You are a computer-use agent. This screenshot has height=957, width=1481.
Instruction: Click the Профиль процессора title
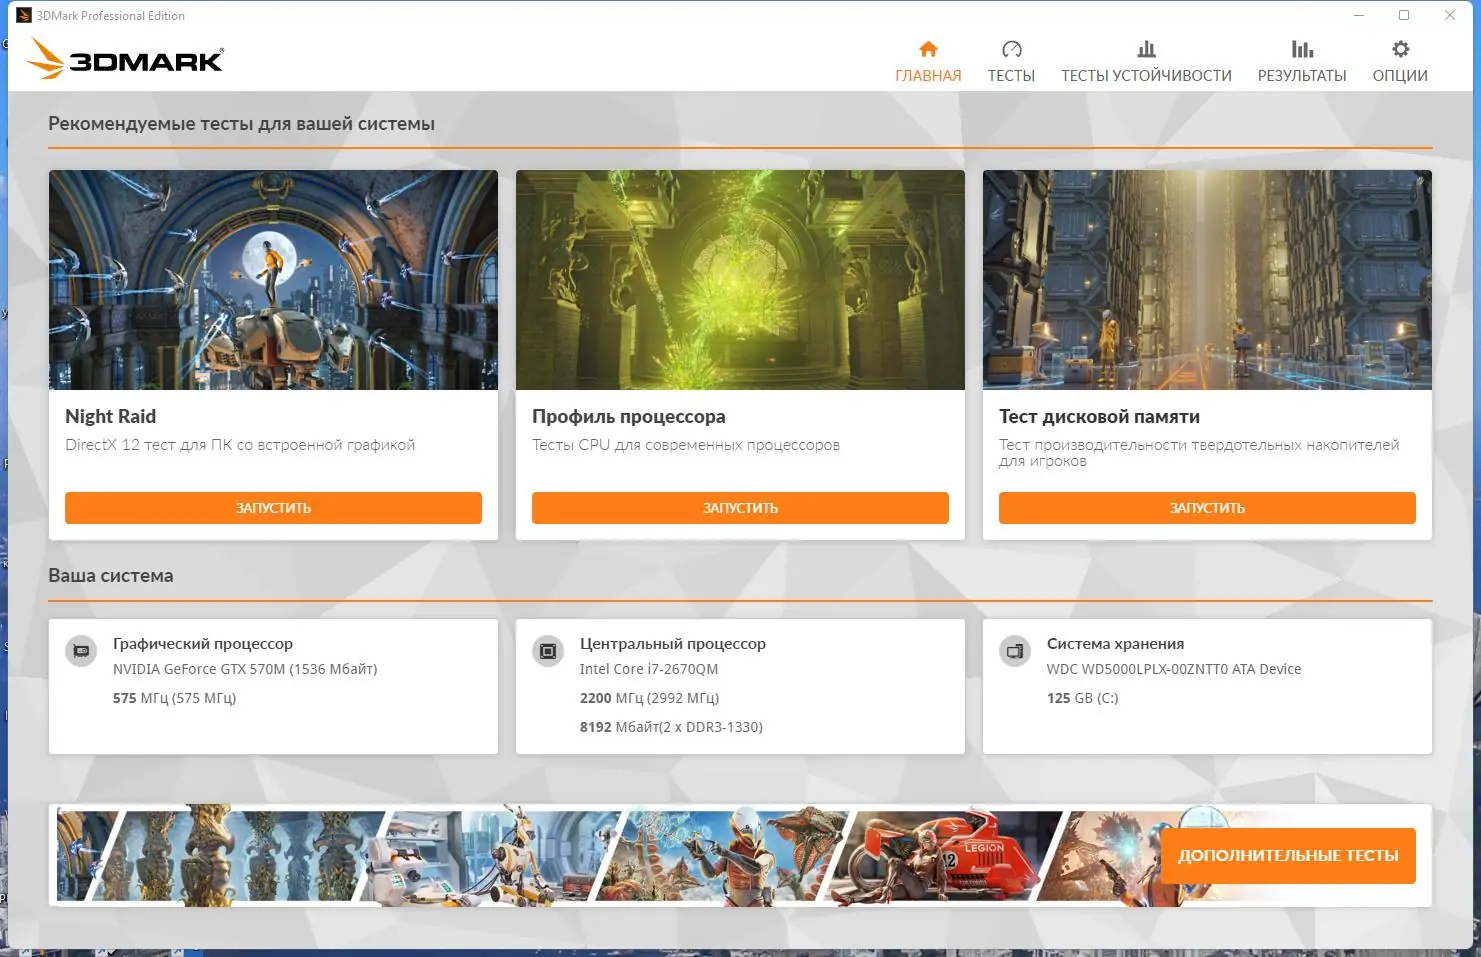[629, 416]
